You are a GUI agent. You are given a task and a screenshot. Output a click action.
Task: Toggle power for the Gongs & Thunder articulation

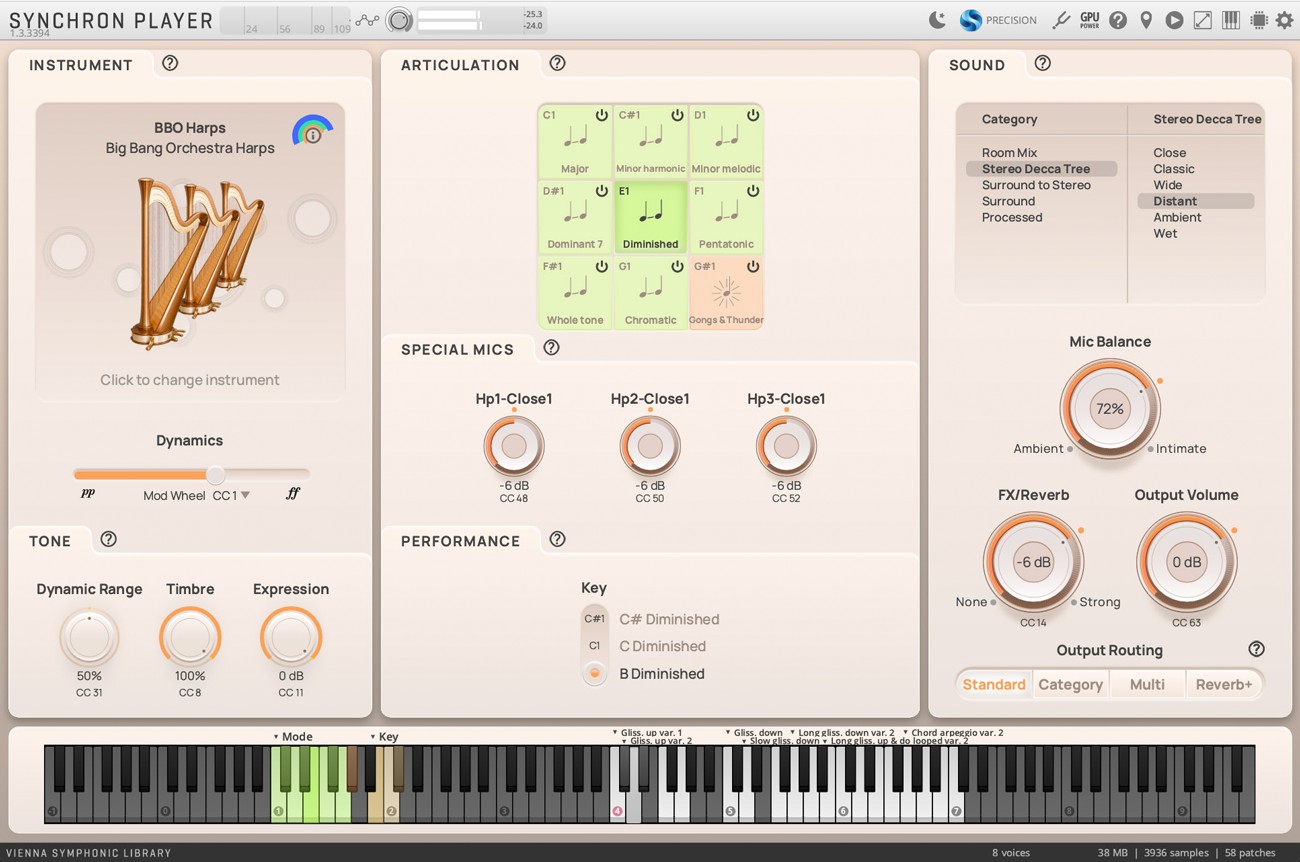coord(753,267)
